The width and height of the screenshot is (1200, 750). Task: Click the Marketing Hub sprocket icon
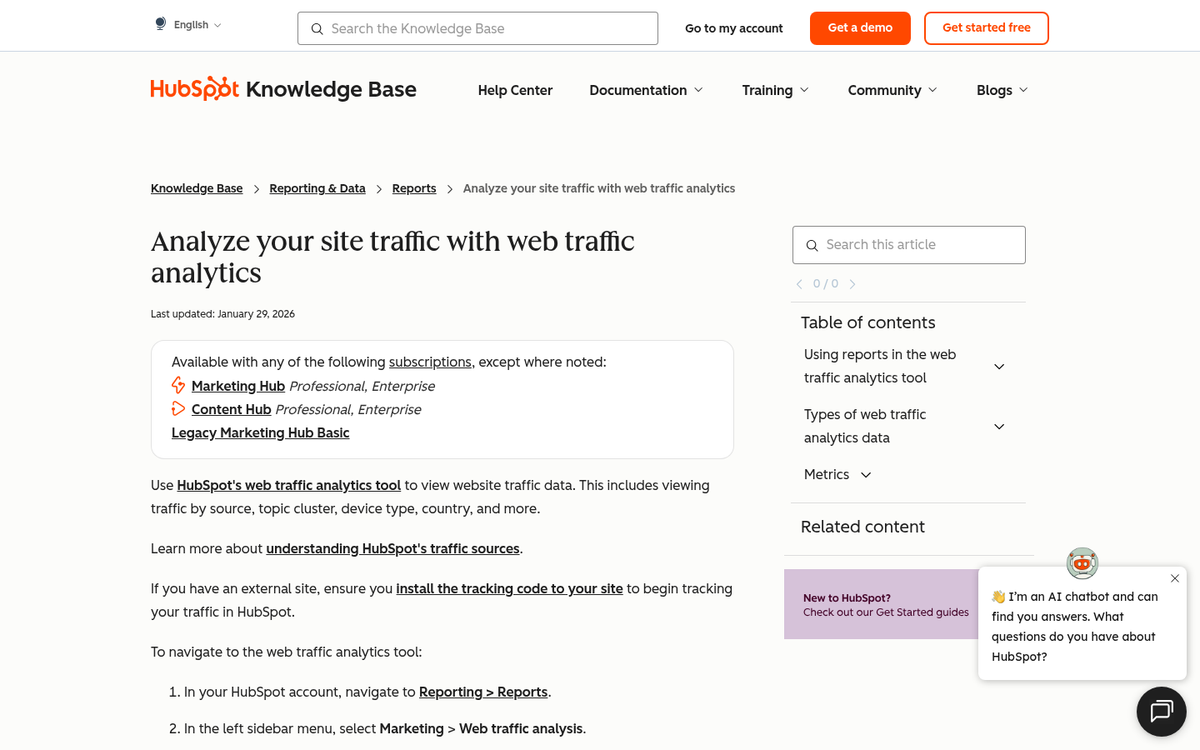178,386
